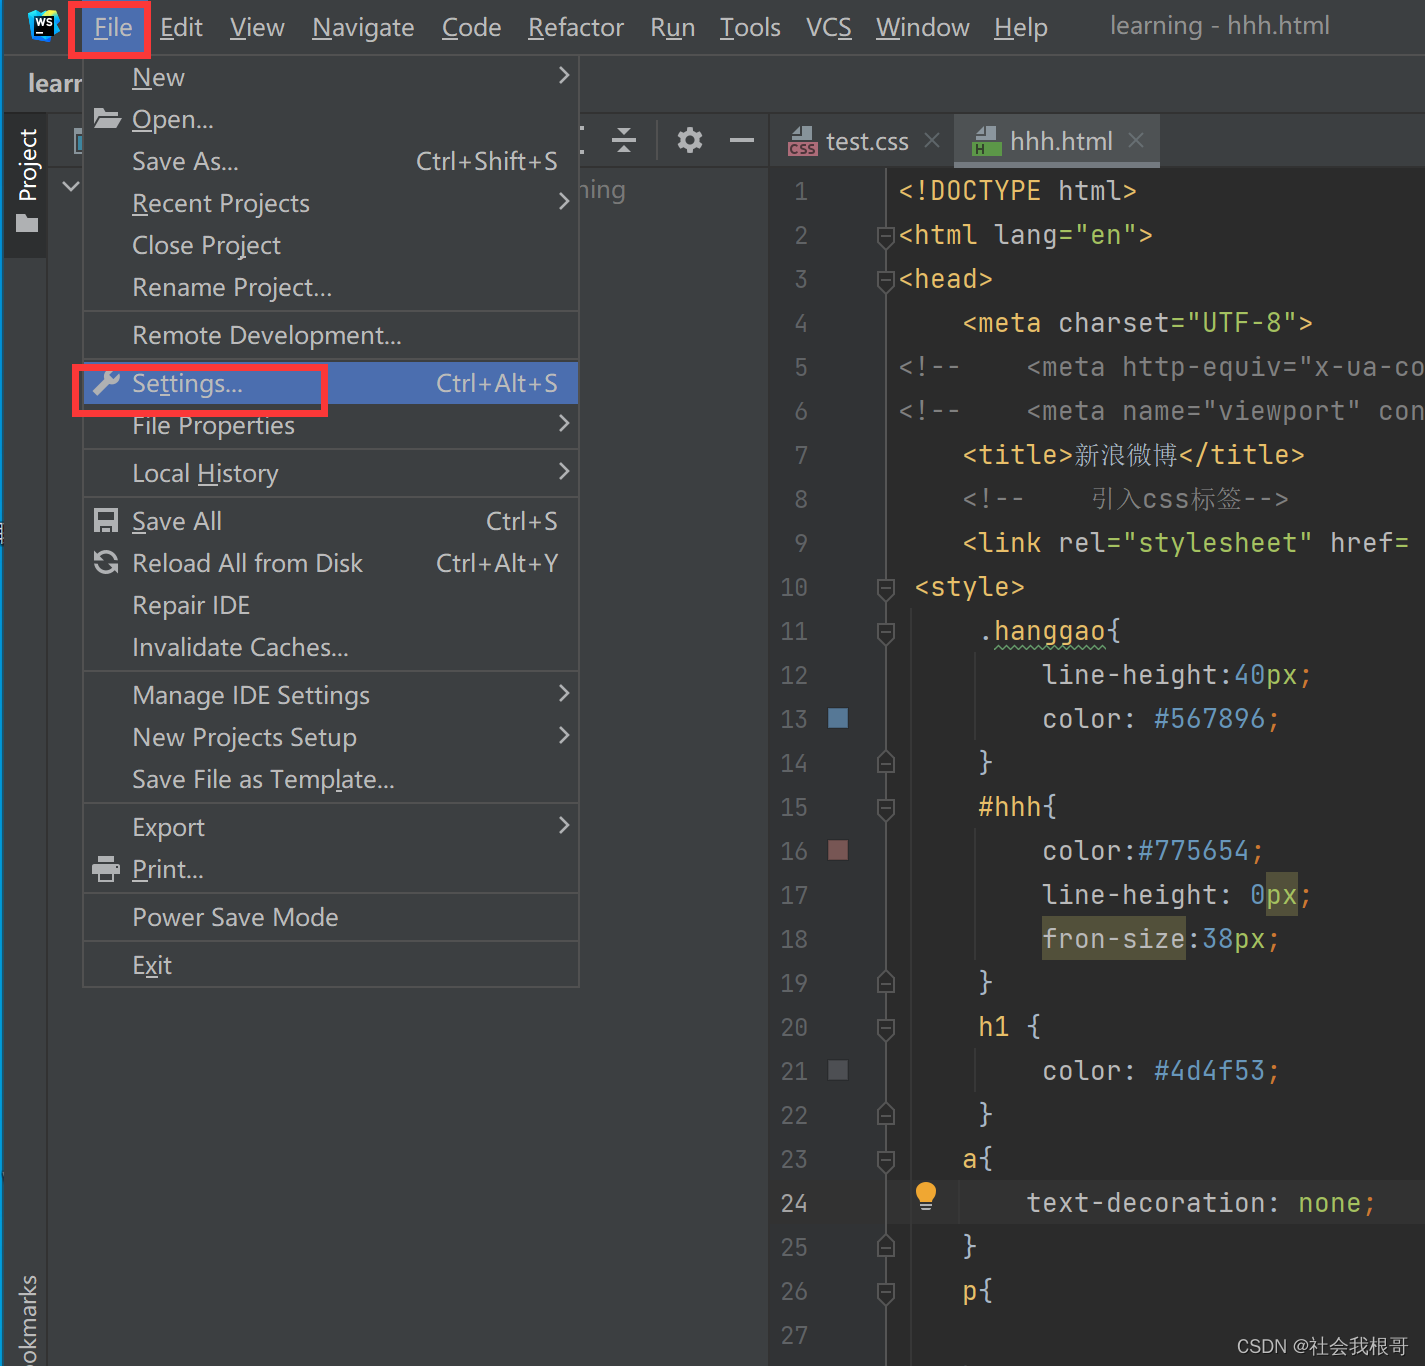Click the Reload All from Disk icon

pos(105,562)
